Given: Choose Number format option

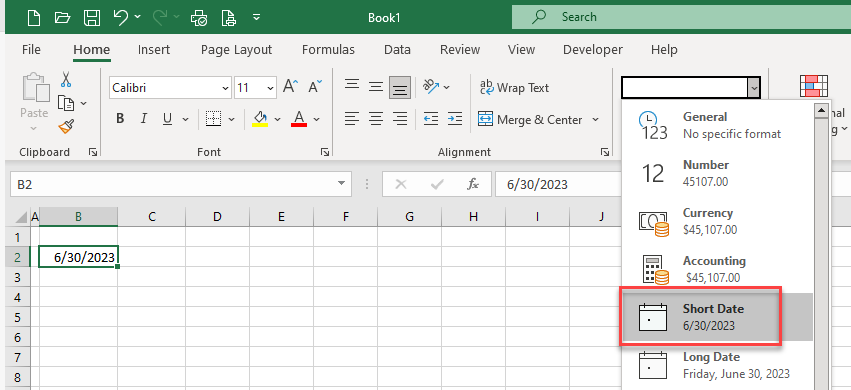Looking at the screenshot, I should coord(717,173).
